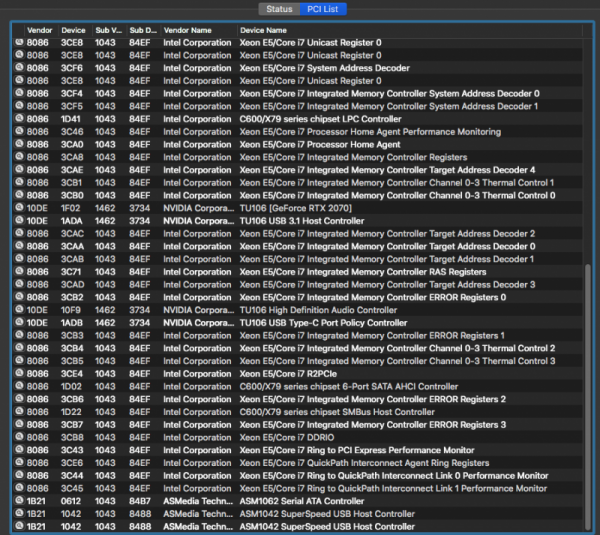Click magnifier icon for C600/X79 SMBus Host Controller
Viewport: 600px width, 535px height.
tap(19, 412)
